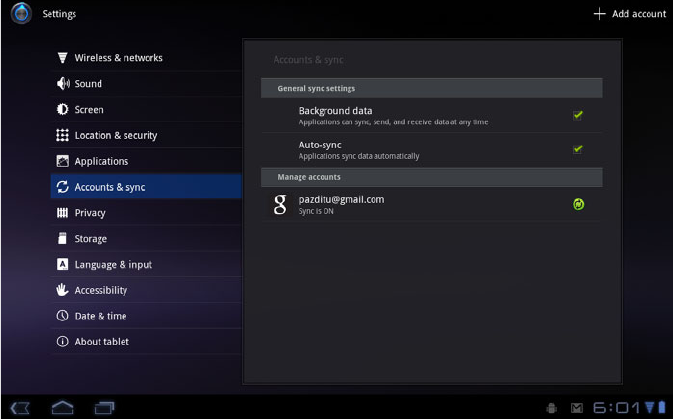
Task: Uncheck the Auto-sync checkbox
Action: (x=578, y=149)
